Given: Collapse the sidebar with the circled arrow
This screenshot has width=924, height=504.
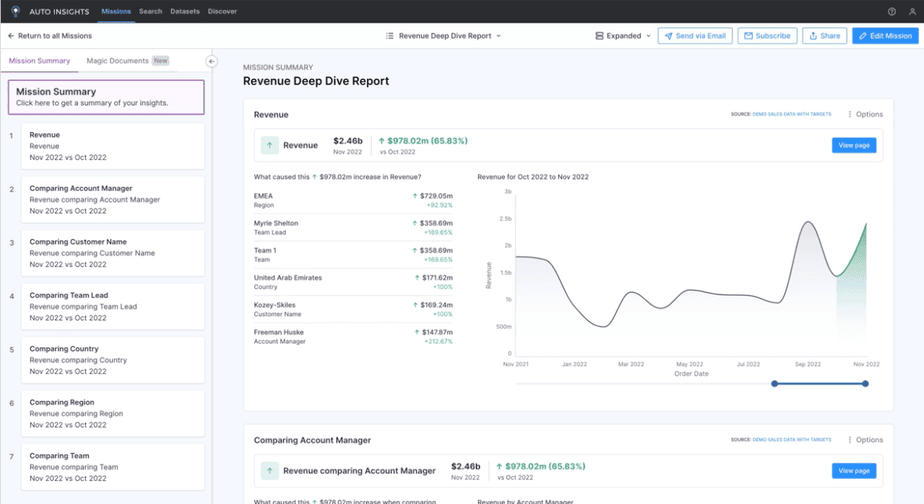Looking at the screenshot, I should click(212, 61).
